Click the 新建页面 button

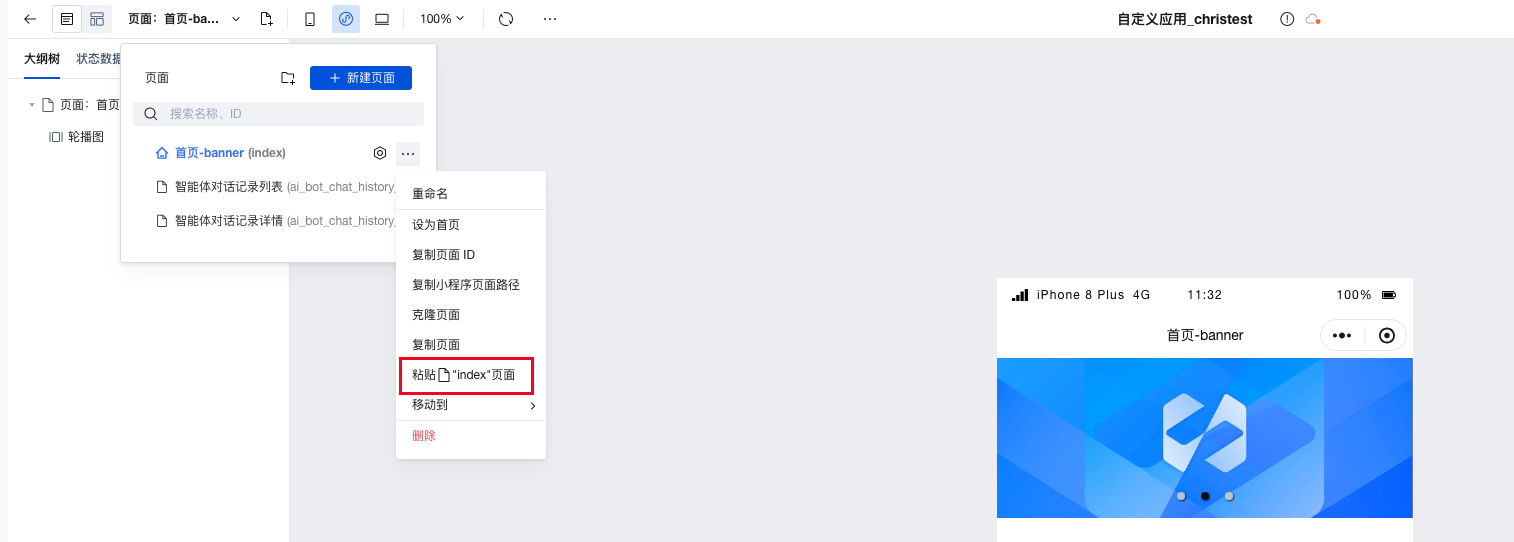361,78
